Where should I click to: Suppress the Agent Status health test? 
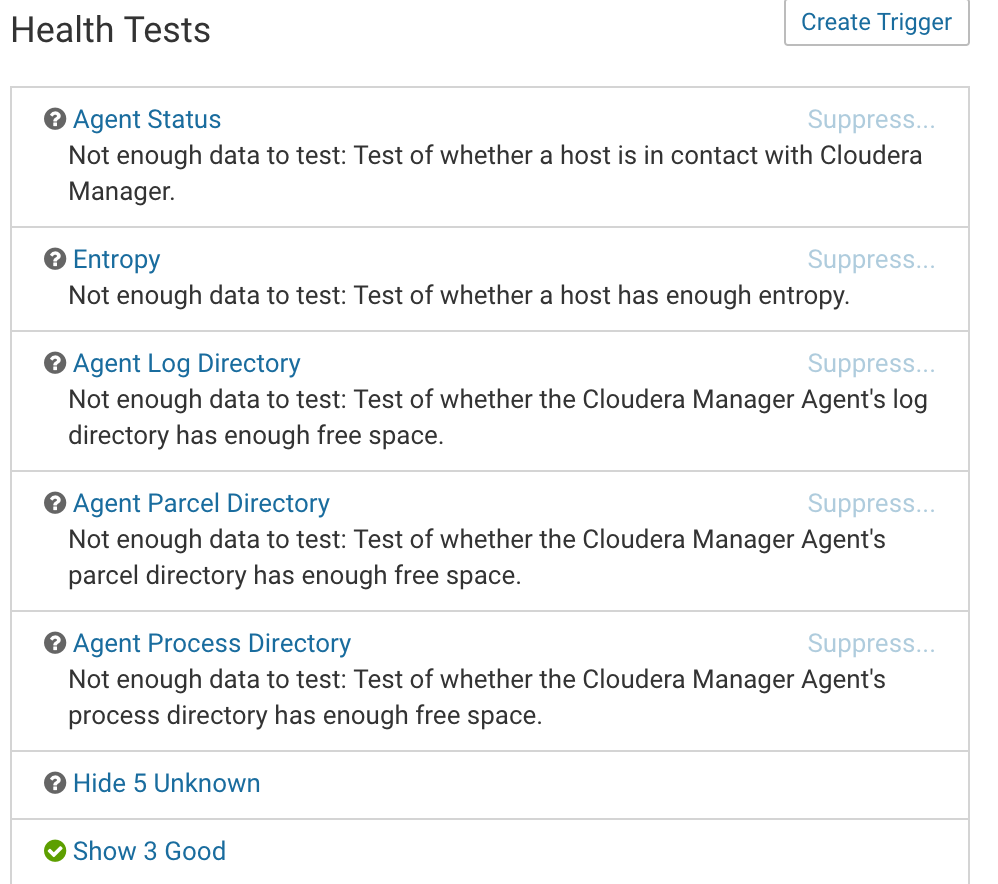point(871,119)
